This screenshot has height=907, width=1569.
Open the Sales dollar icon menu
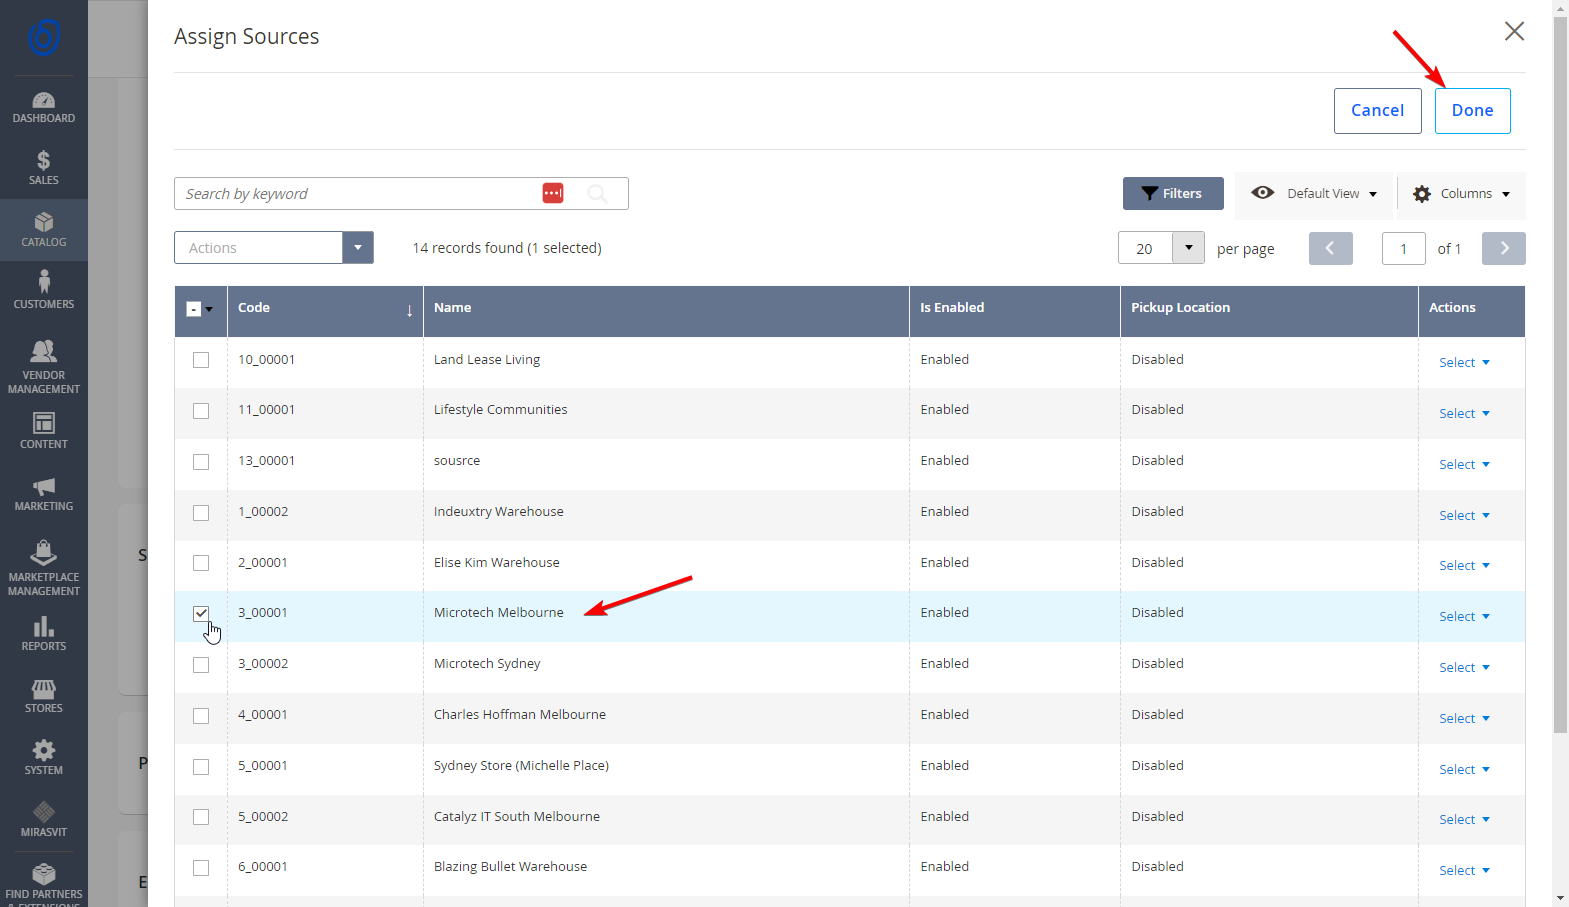point(44,168)
